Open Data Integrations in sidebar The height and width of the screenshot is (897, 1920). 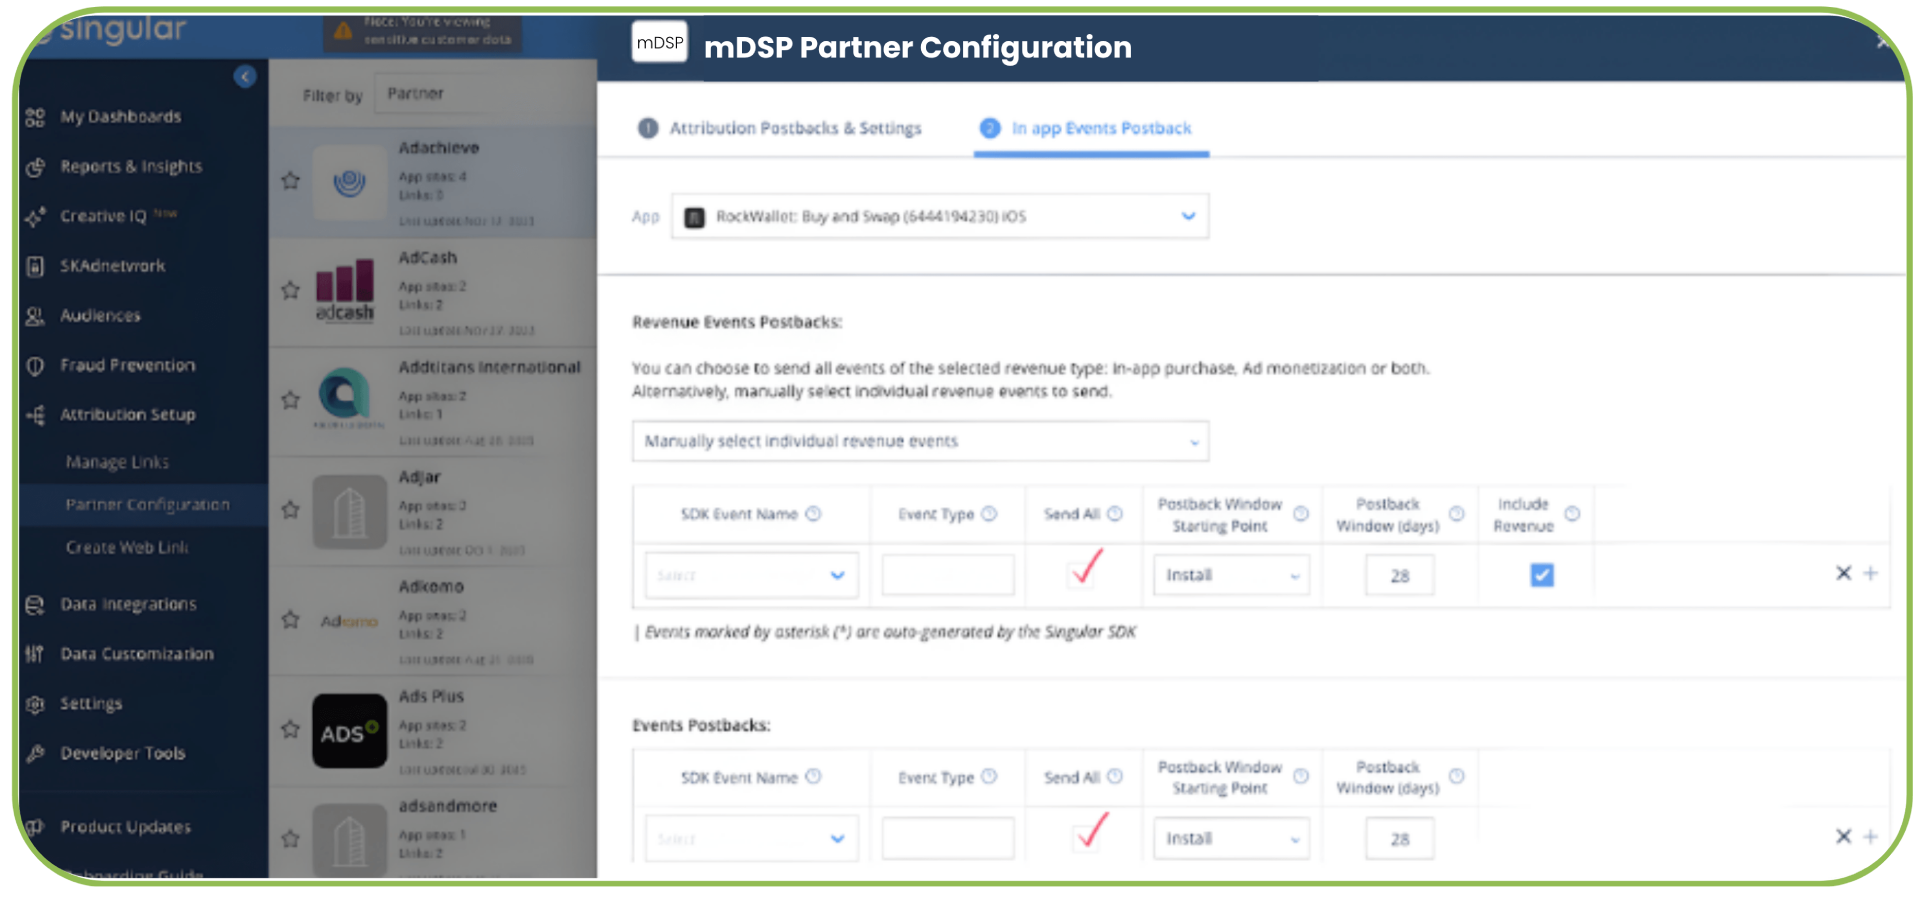[x=128, y=604]
